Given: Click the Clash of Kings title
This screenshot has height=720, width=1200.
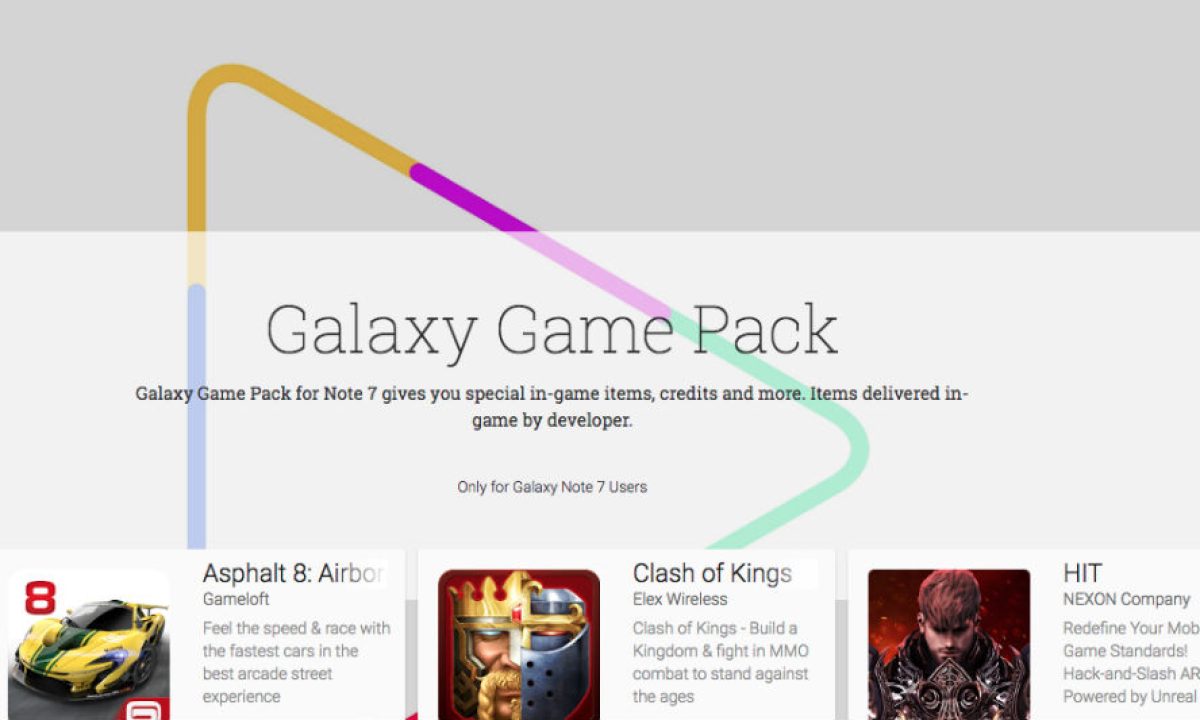Looking at the screenshot, I should 712,573.
